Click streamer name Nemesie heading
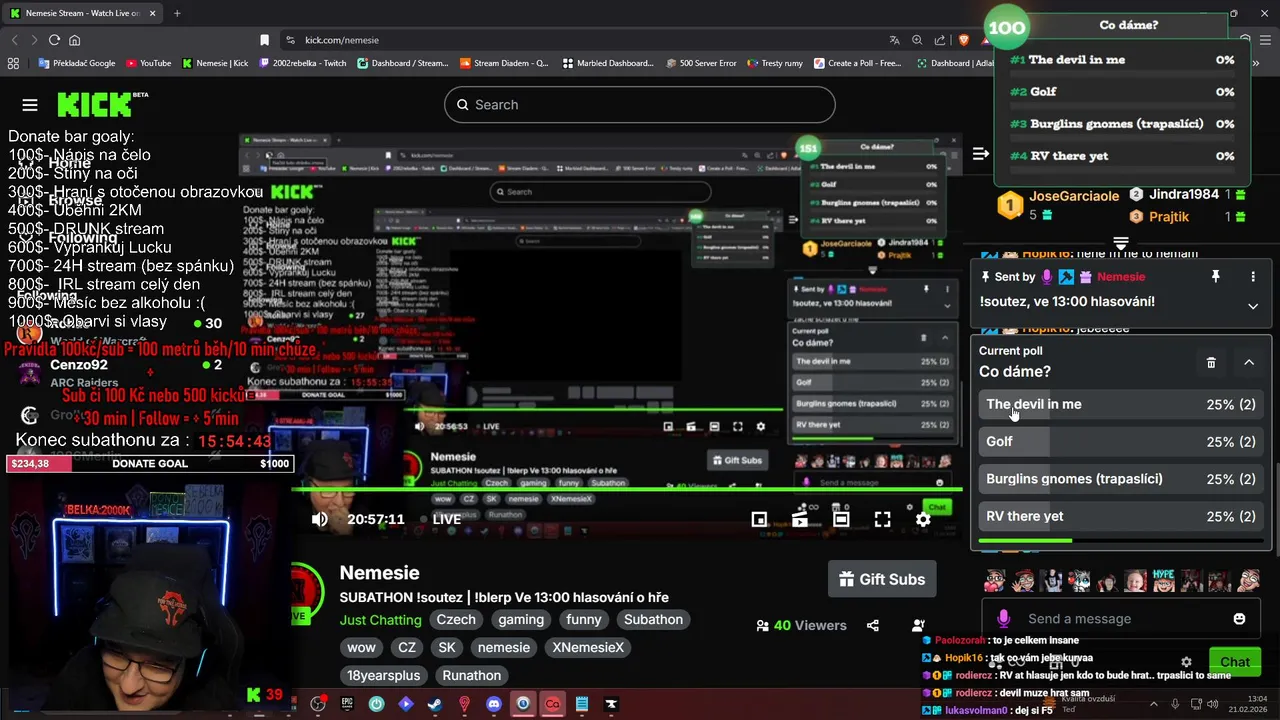This screenshot has width=1280, height=720. [379, 573]
